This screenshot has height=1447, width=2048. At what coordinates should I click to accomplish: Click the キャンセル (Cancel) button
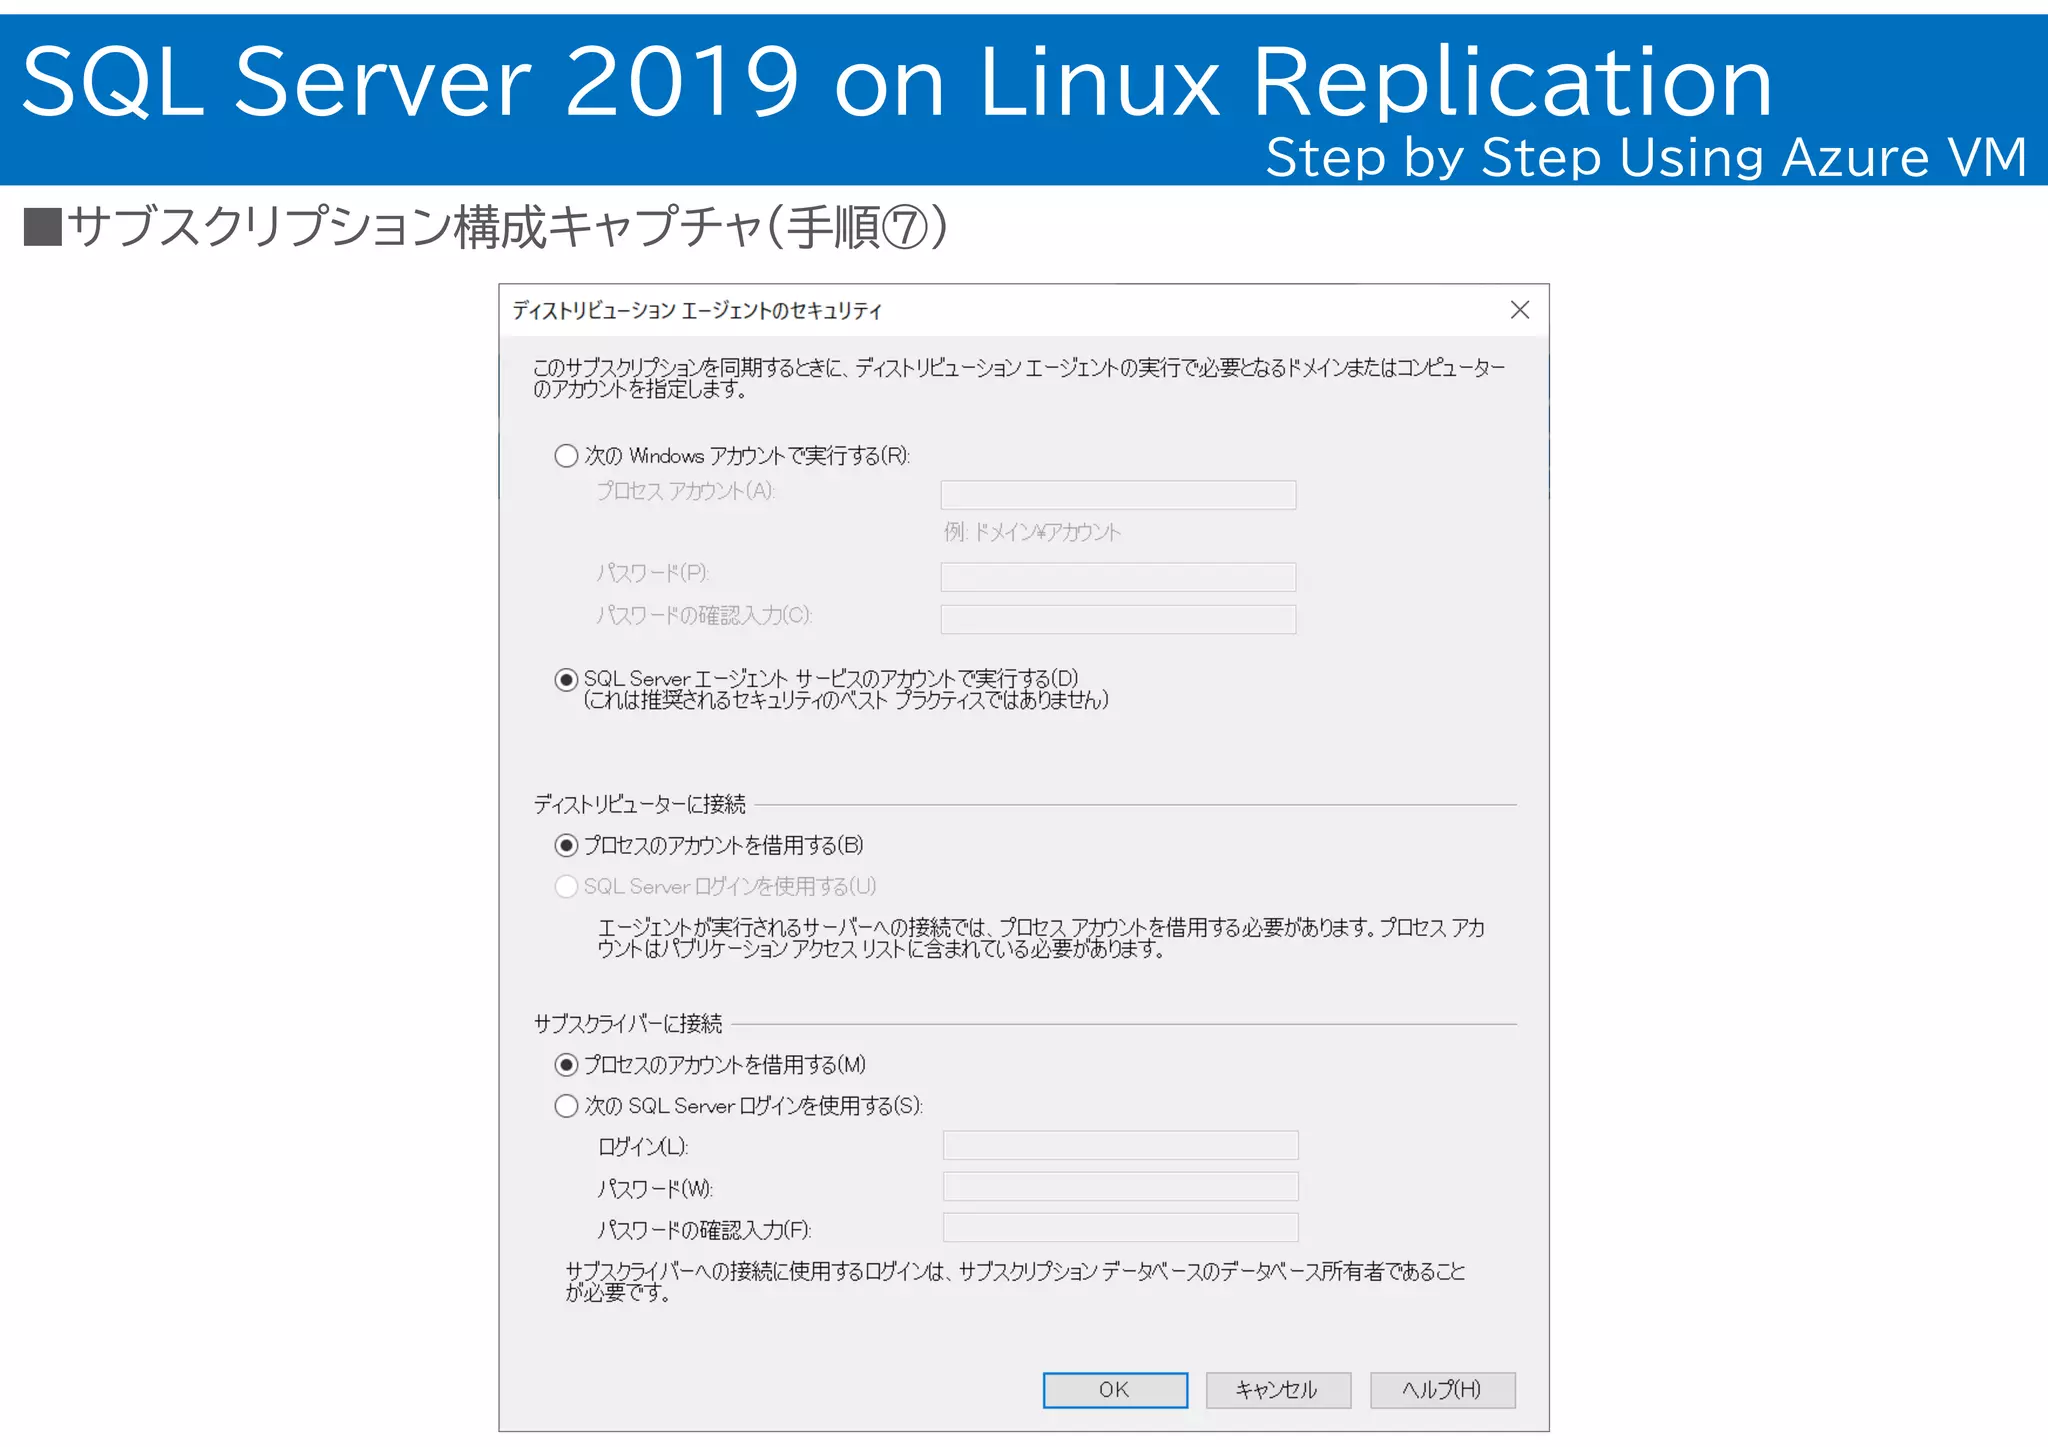1278,1390
